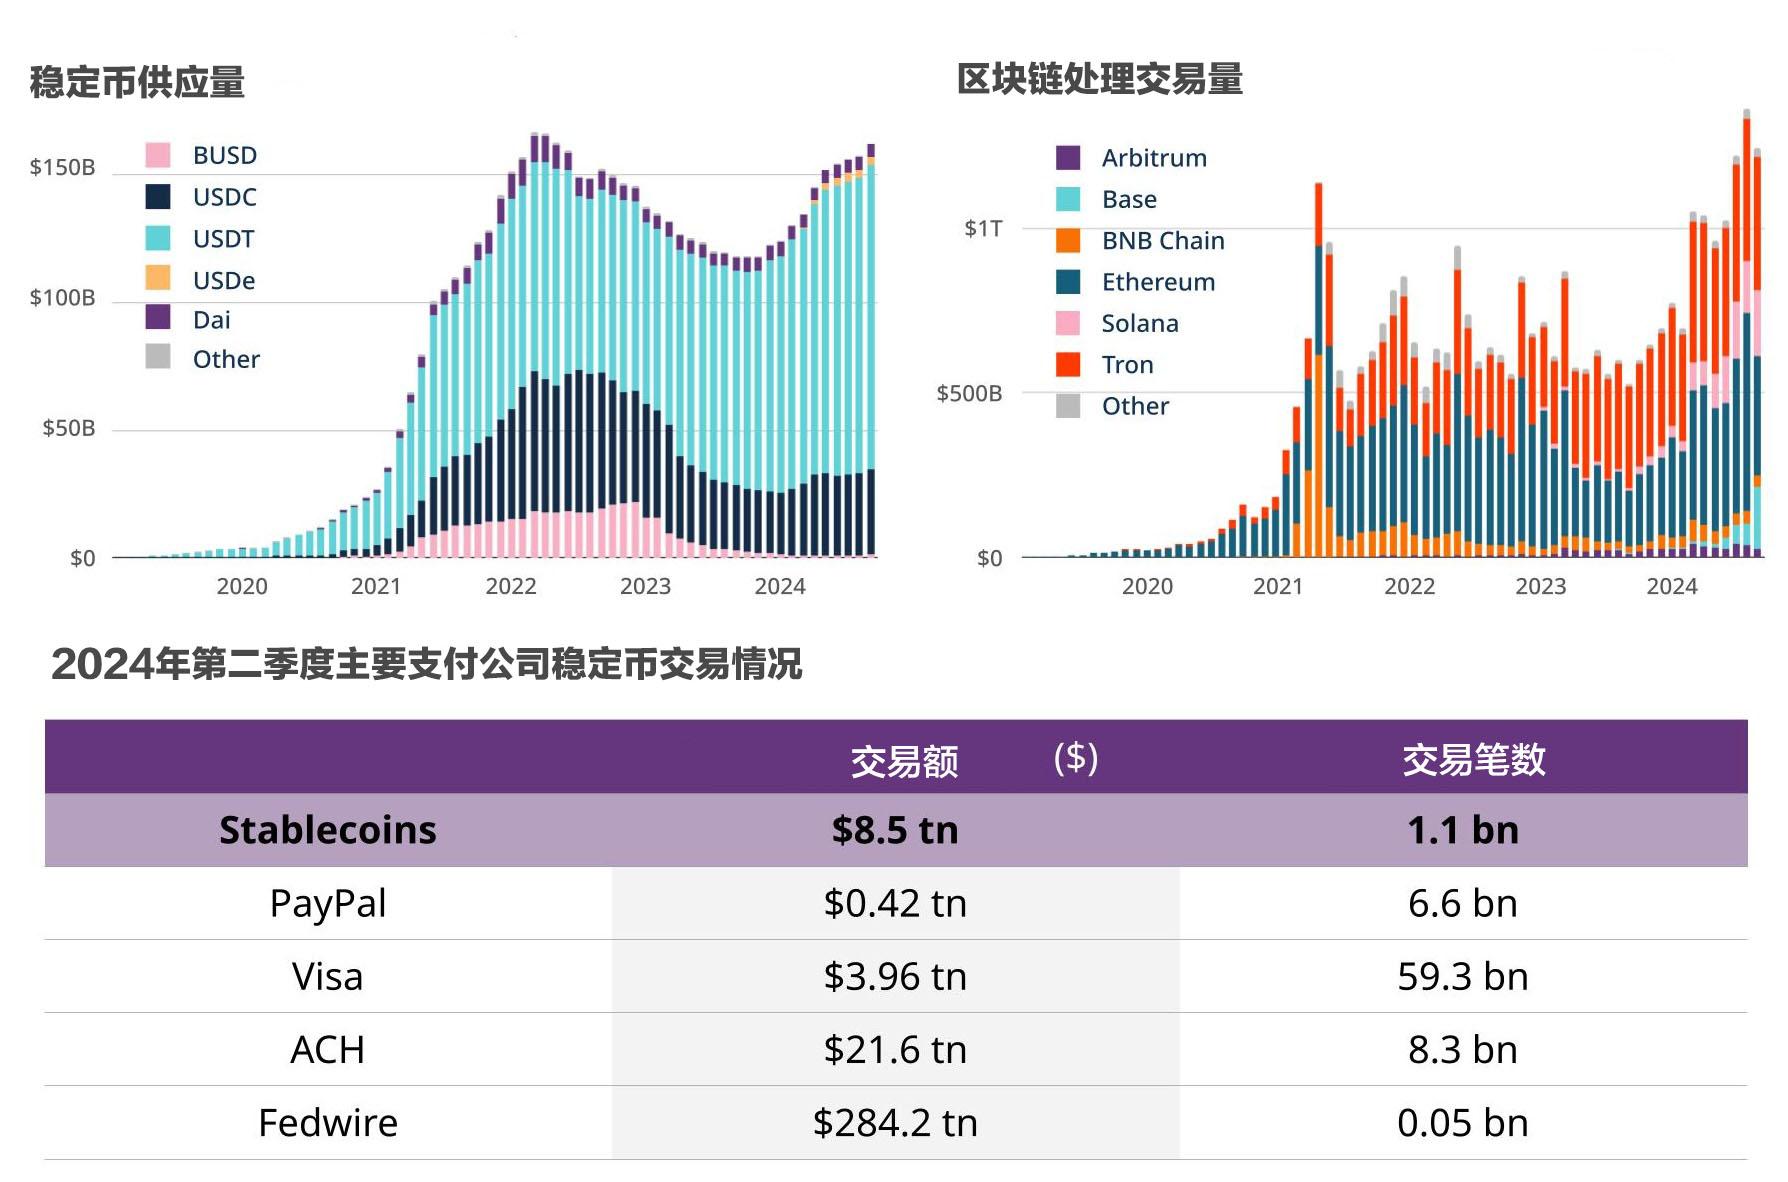This screenshot has width=1788, height=1182.
Task: Click the $21.6 tn value
Action: coord(895,1049)
